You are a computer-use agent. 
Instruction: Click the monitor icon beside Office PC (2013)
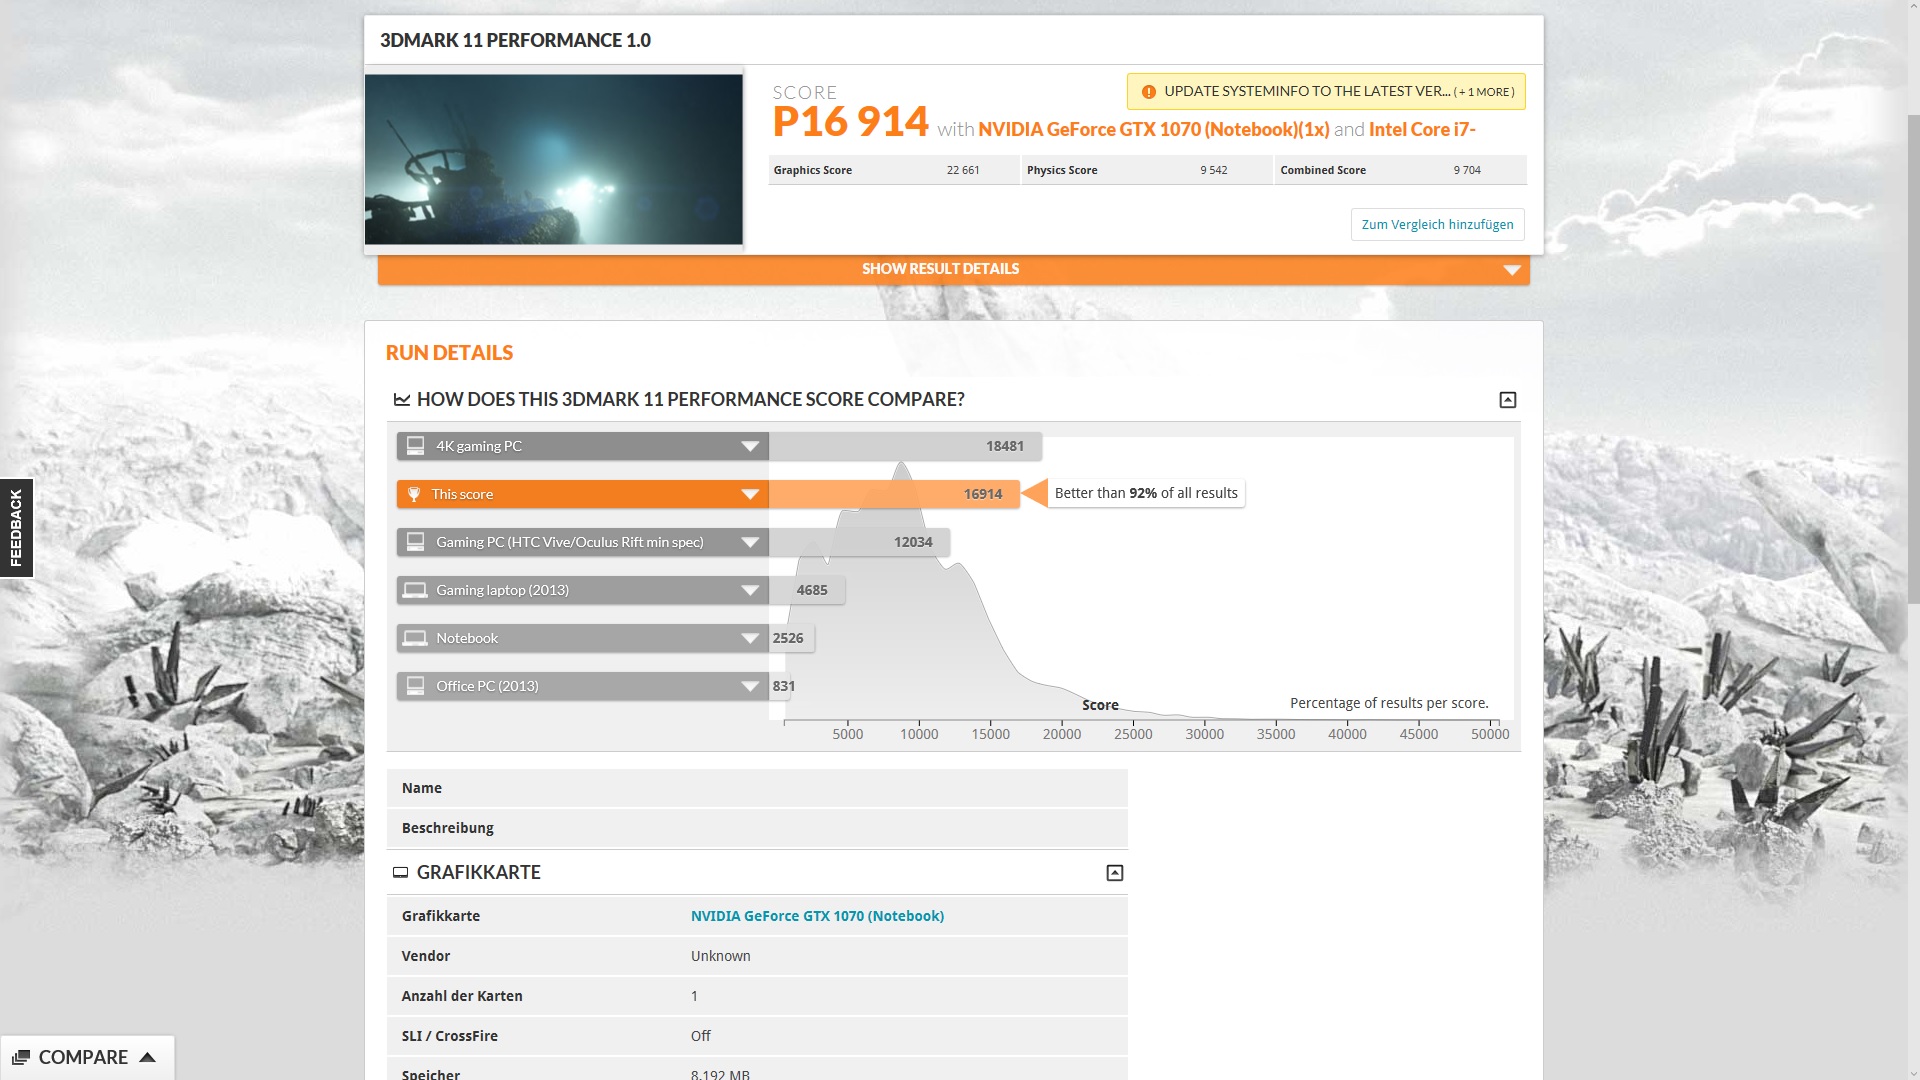point(415,686)
